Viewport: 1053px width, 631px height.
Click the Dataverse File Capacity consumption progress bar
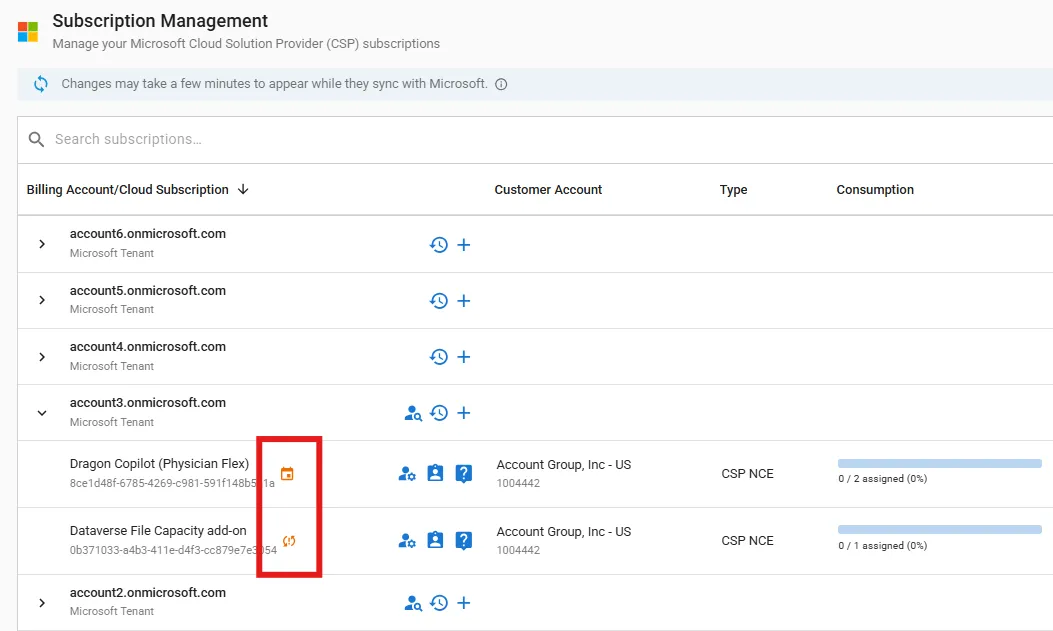[940, 530]
